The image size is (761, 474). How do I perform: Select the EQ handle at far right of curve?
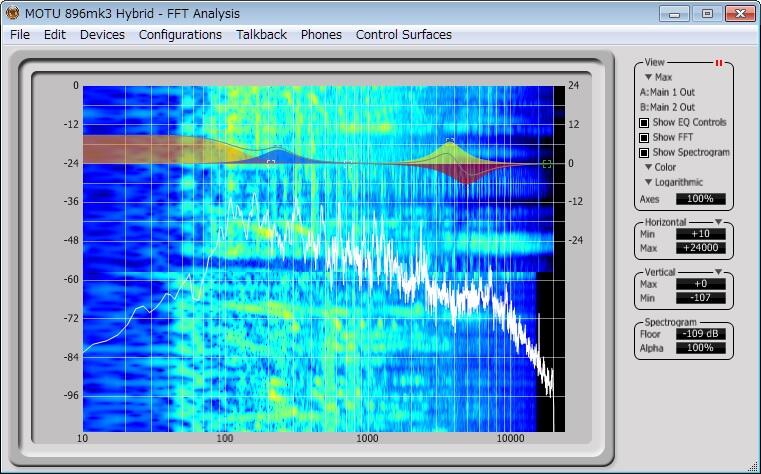[547, 164]
